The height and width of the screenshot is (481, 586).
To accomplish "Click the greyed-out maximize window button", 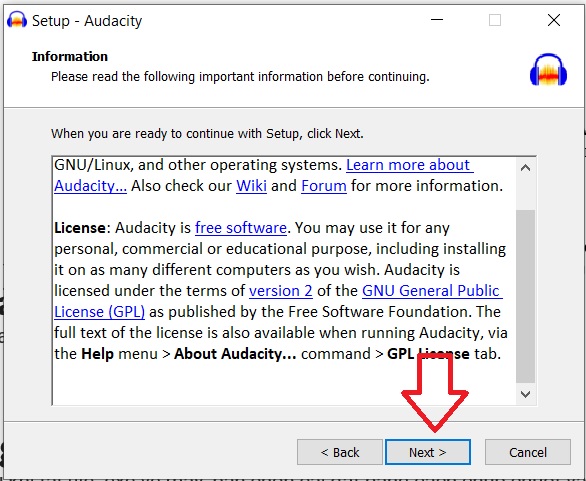I will [494, 20].
